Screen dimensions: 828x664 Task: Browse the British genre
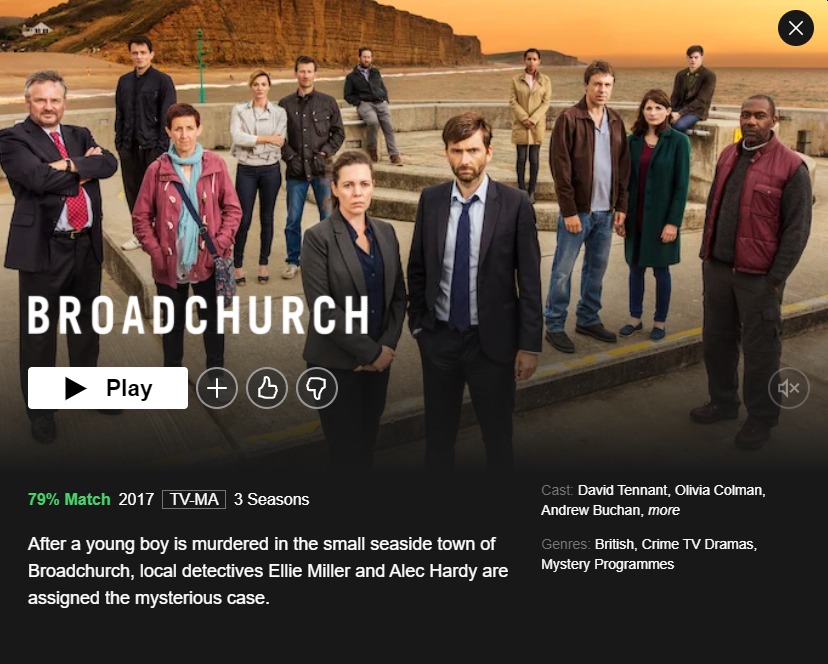tap(615, 544)
